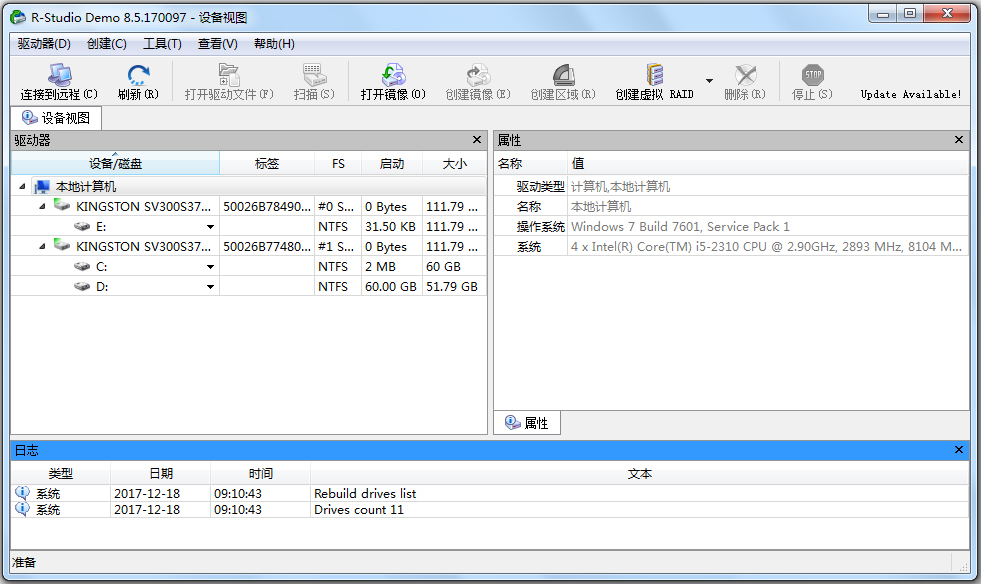
Task: Collapse the first KINGSTON disk node (#0)
Action: (42, 207)
